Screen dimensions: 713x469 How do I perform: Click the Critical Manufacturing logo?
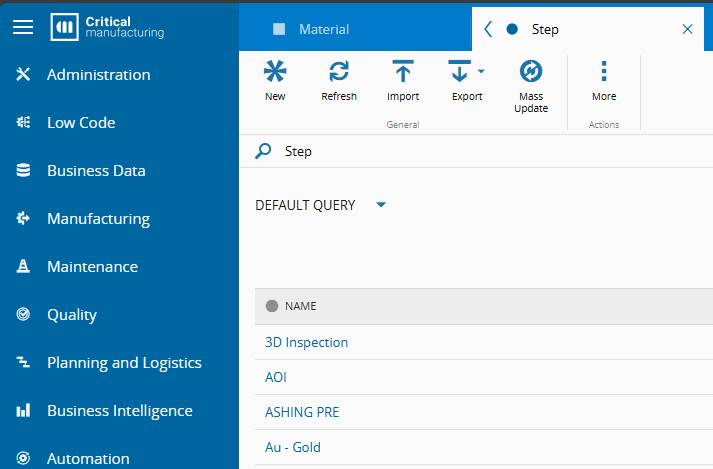(108, 28)
